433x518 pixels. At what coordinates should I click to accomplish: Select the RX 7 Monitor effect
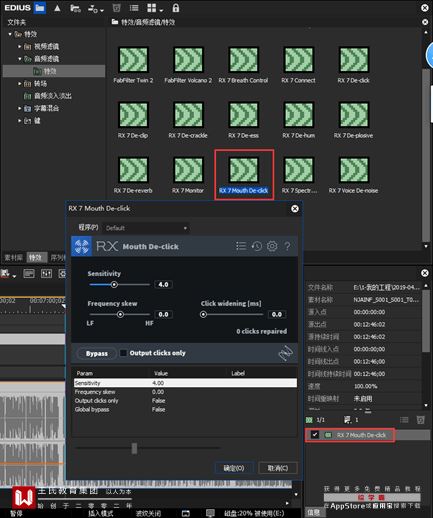pyautogui.click(x=188, y=175)
